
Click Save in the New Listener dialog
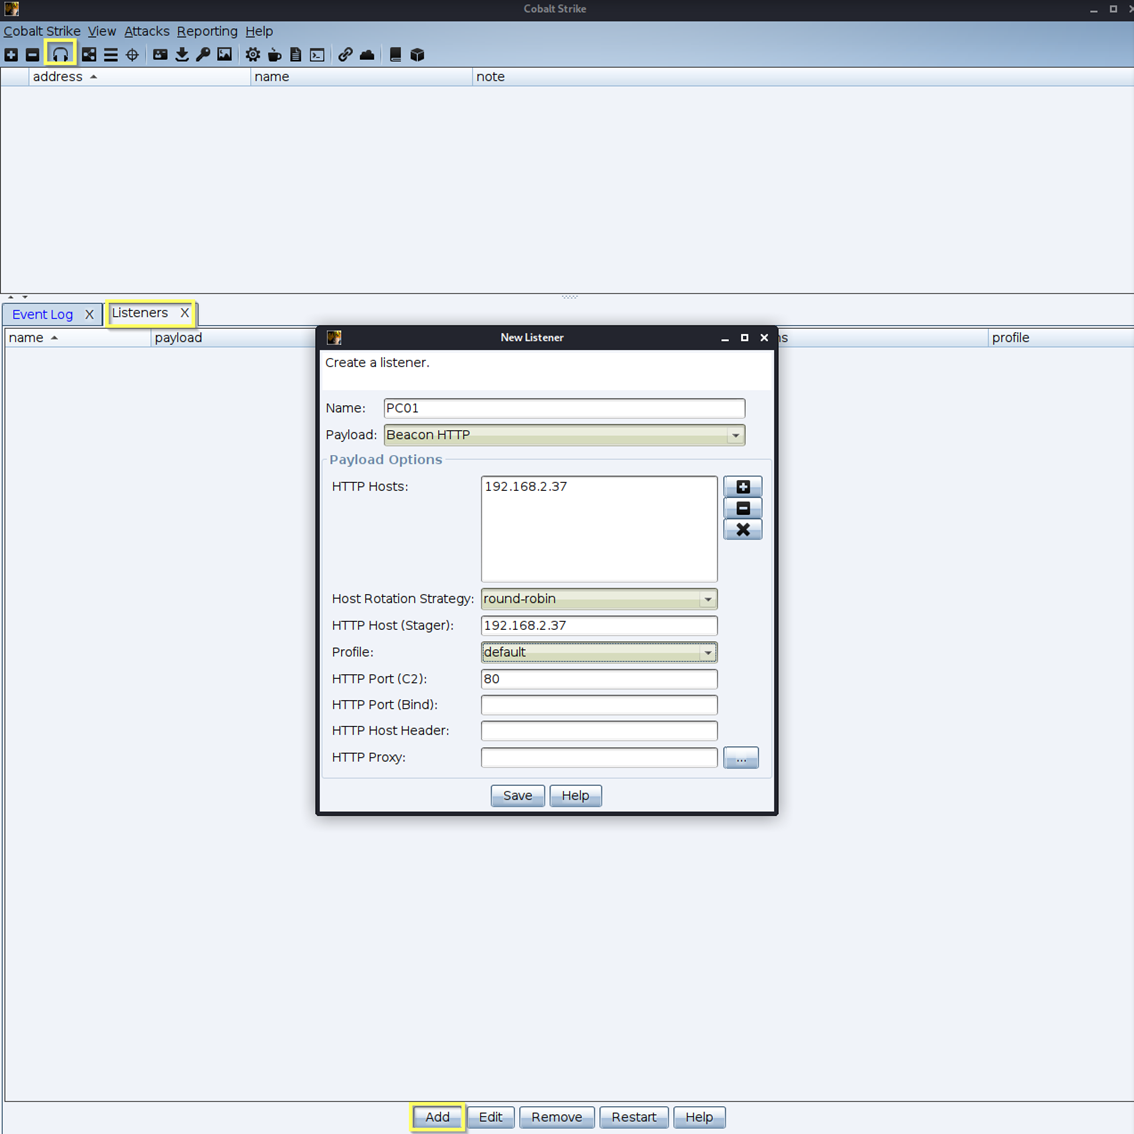click(x=517, y=796)
